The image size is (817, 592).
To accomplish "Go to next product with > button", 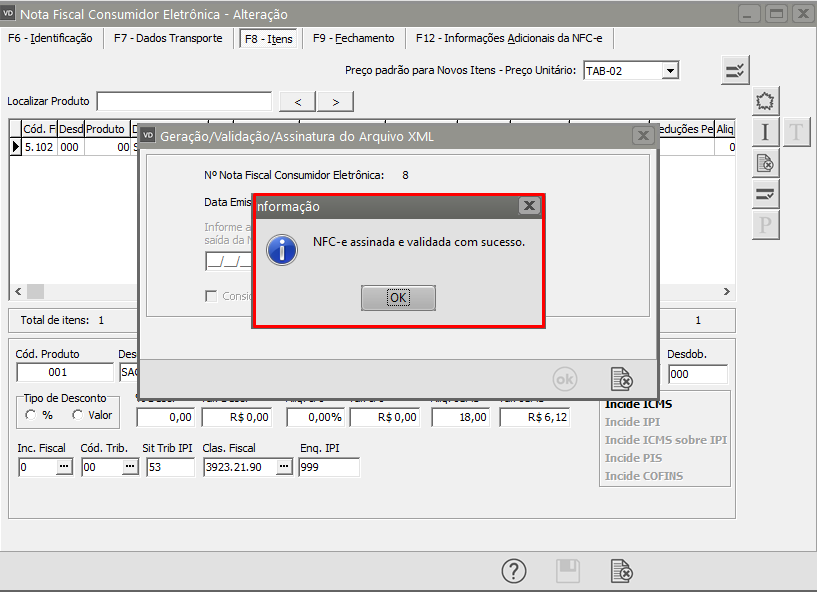I will (x=336, y=102).
